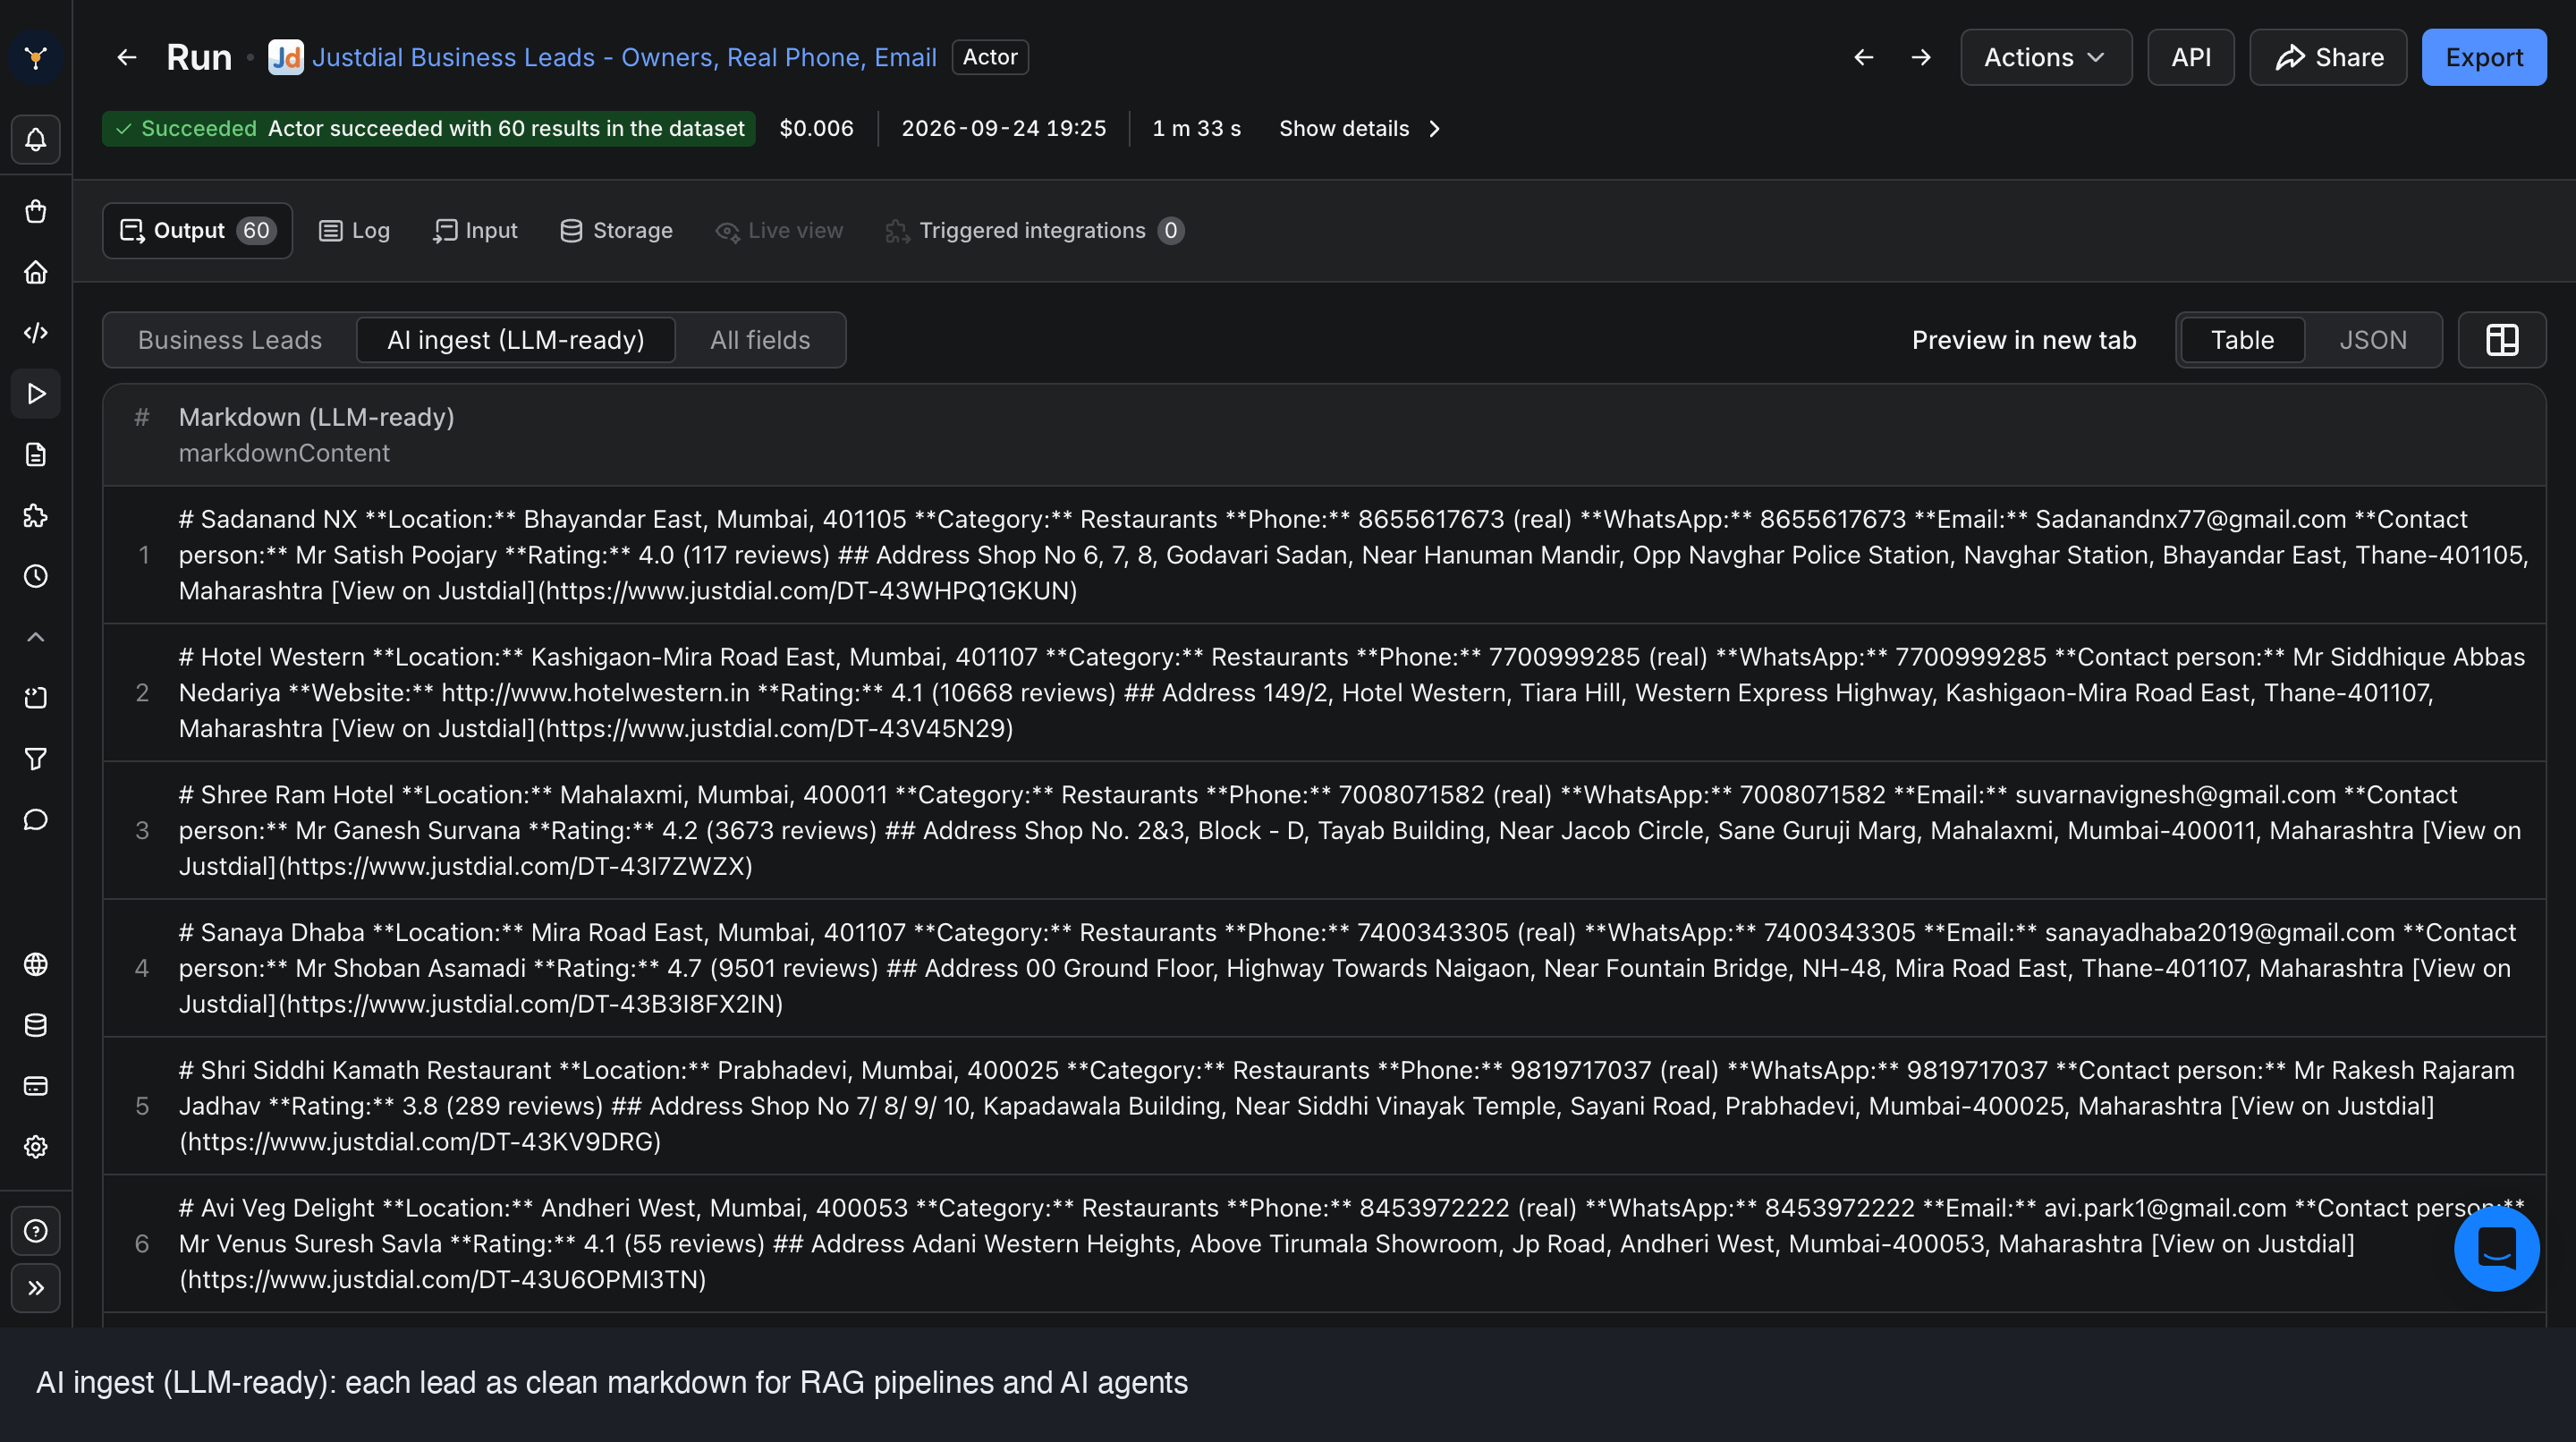Open the Triggered integrations tab
Screen dimensions: 2576x1442
coord(1034,230)
